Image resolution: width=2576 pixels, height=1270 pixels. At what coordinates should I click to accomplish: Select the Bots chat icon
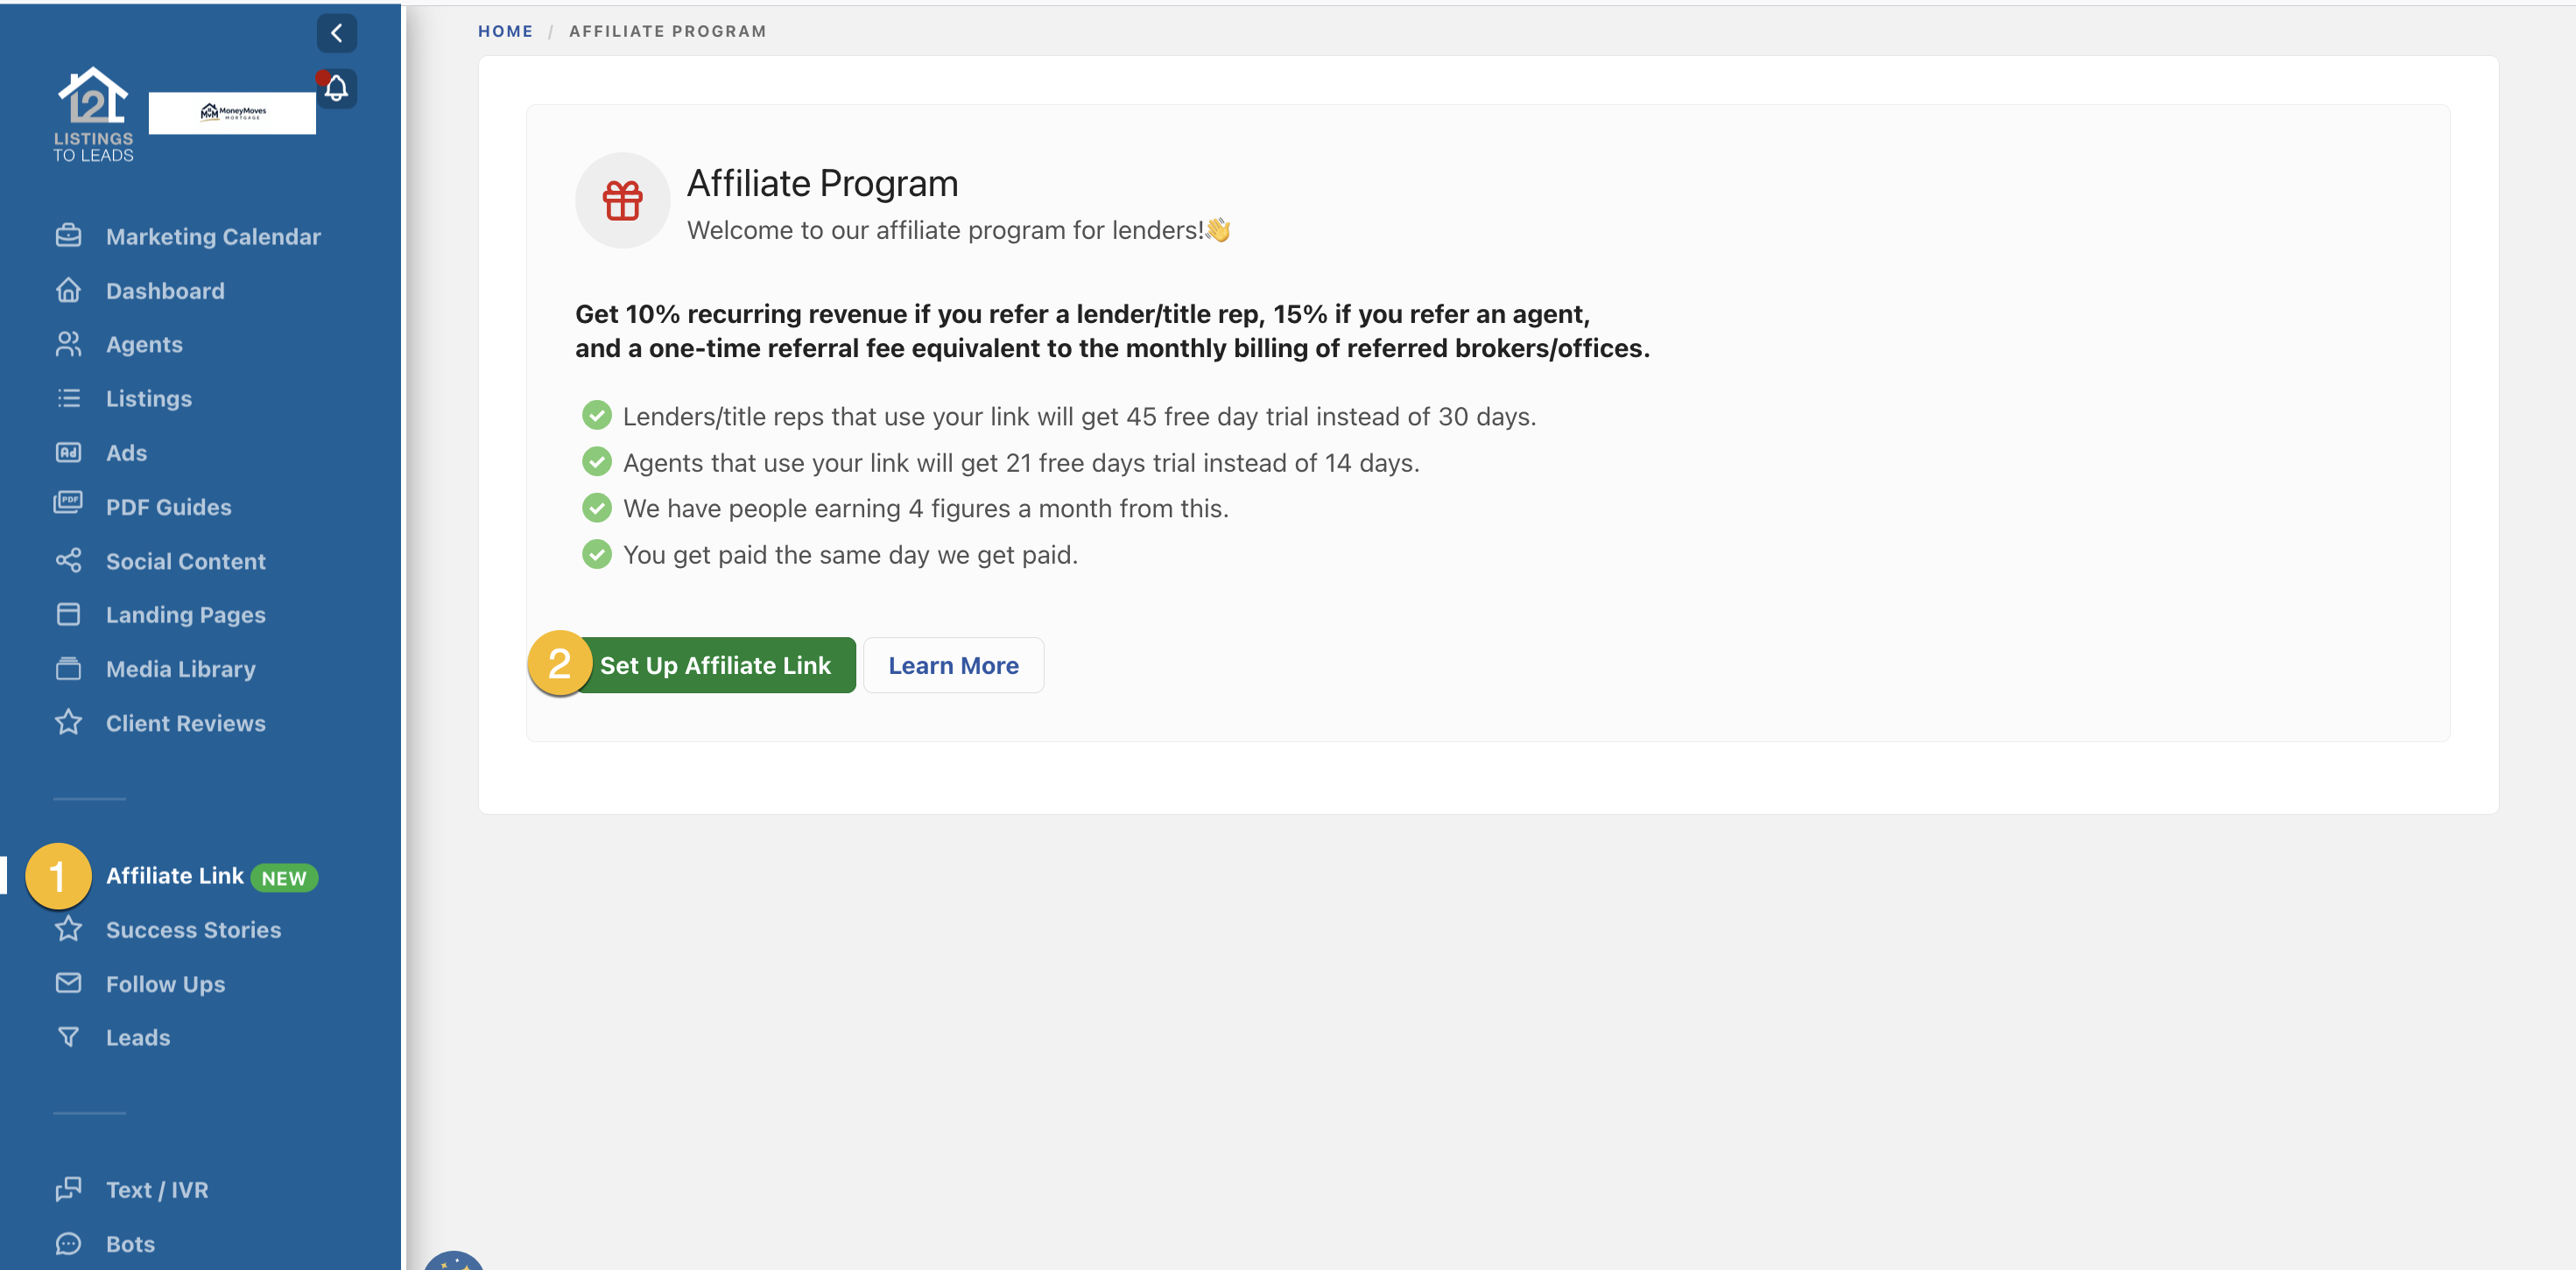pyautogui.click(x=68, y=1243)
